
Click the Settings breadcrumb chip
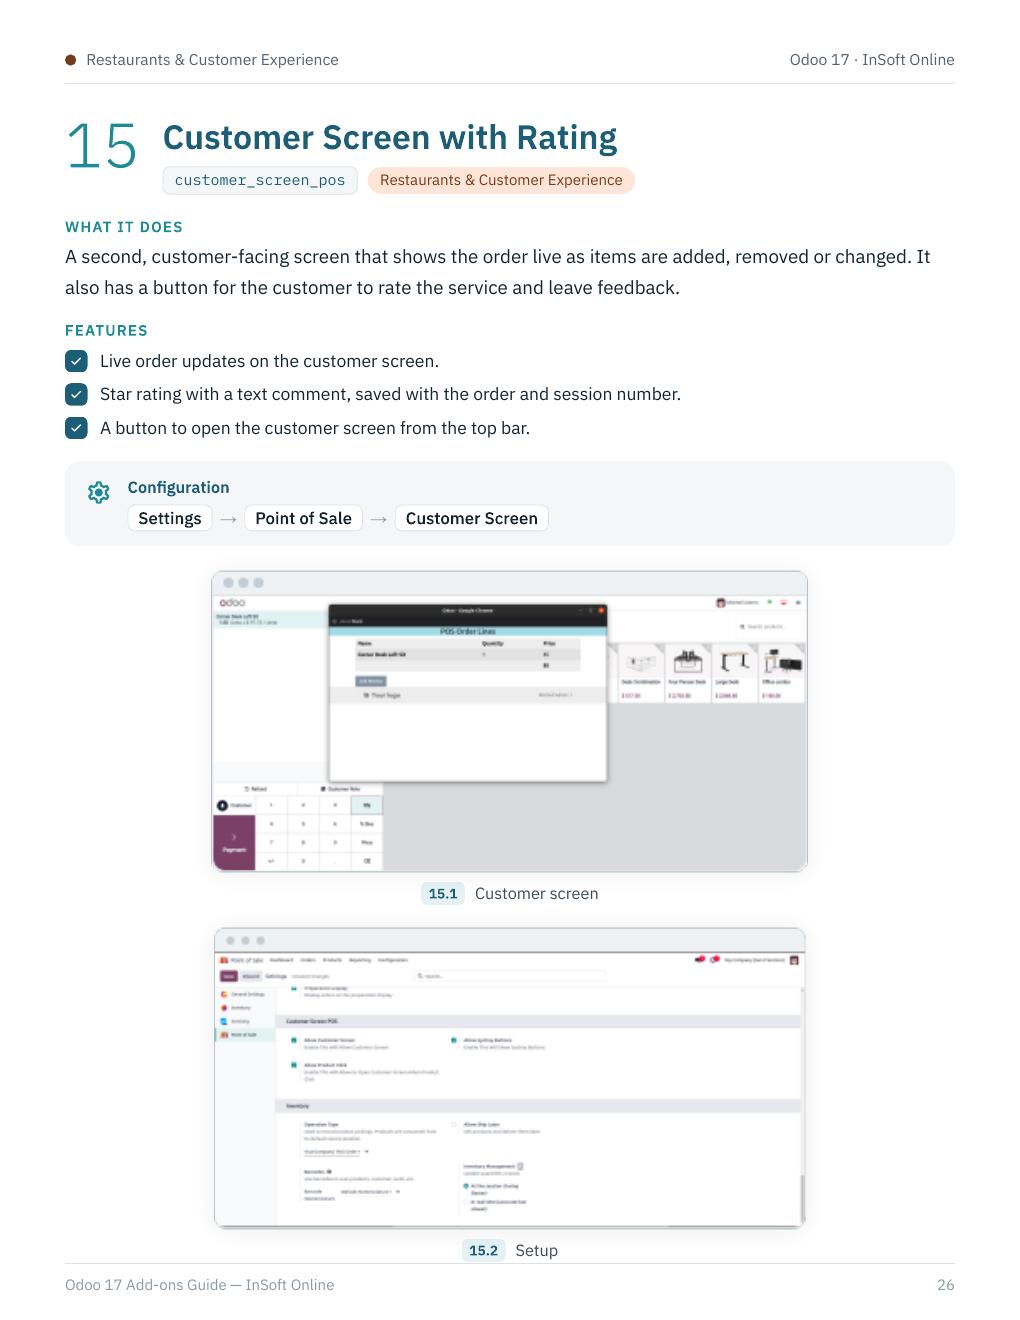170,518
